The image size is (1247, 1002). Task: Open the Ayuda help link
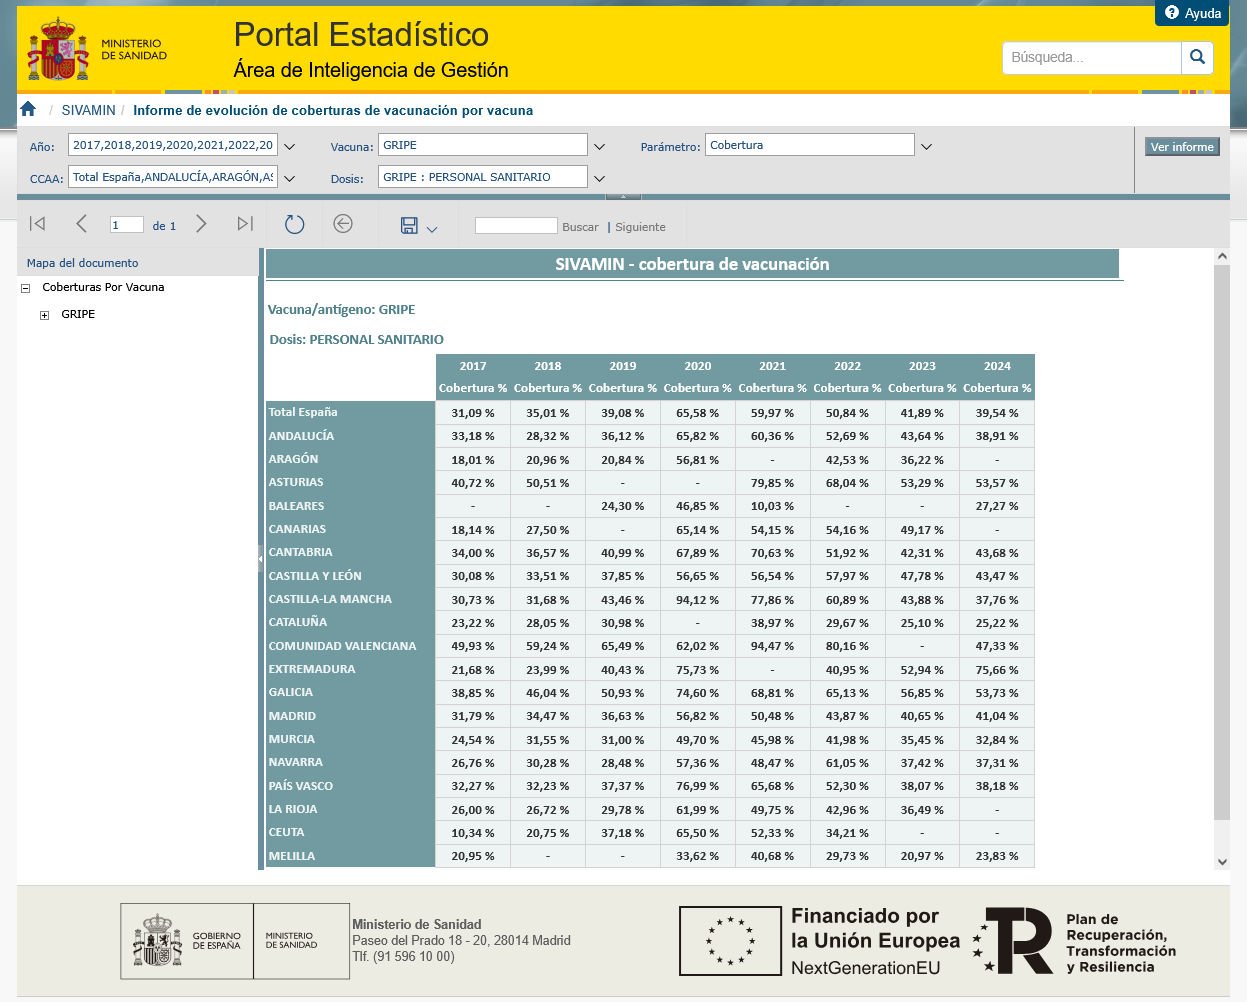1193,13
